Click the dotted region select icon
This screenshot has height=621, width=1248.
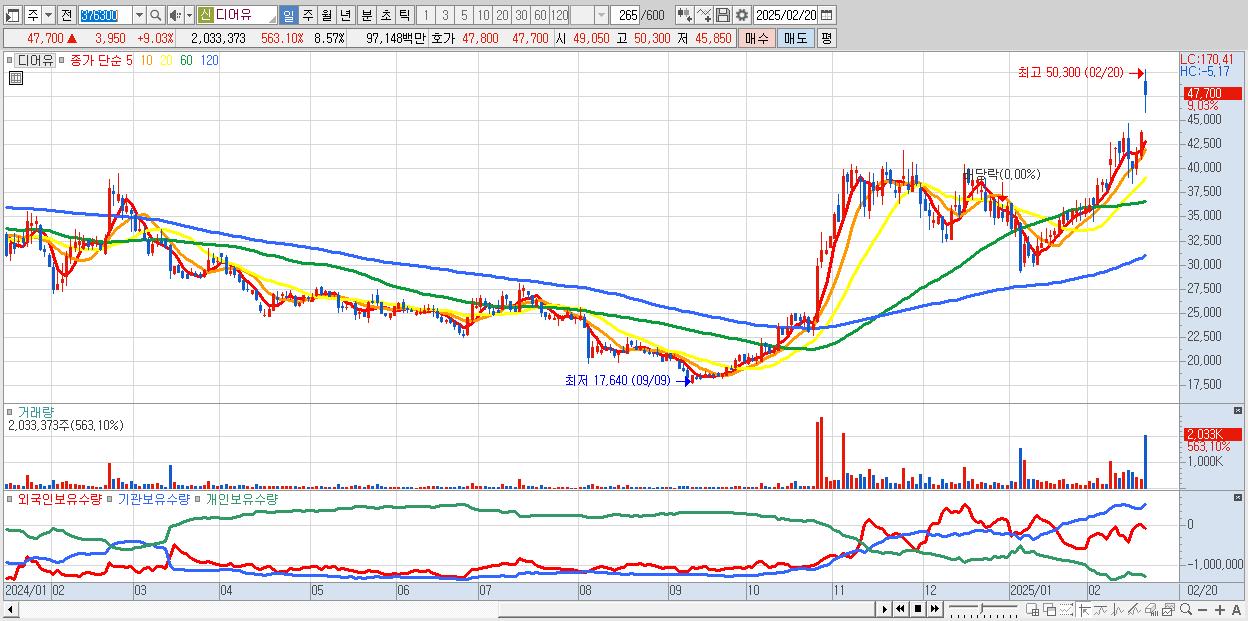click(x=1066, y=609)
